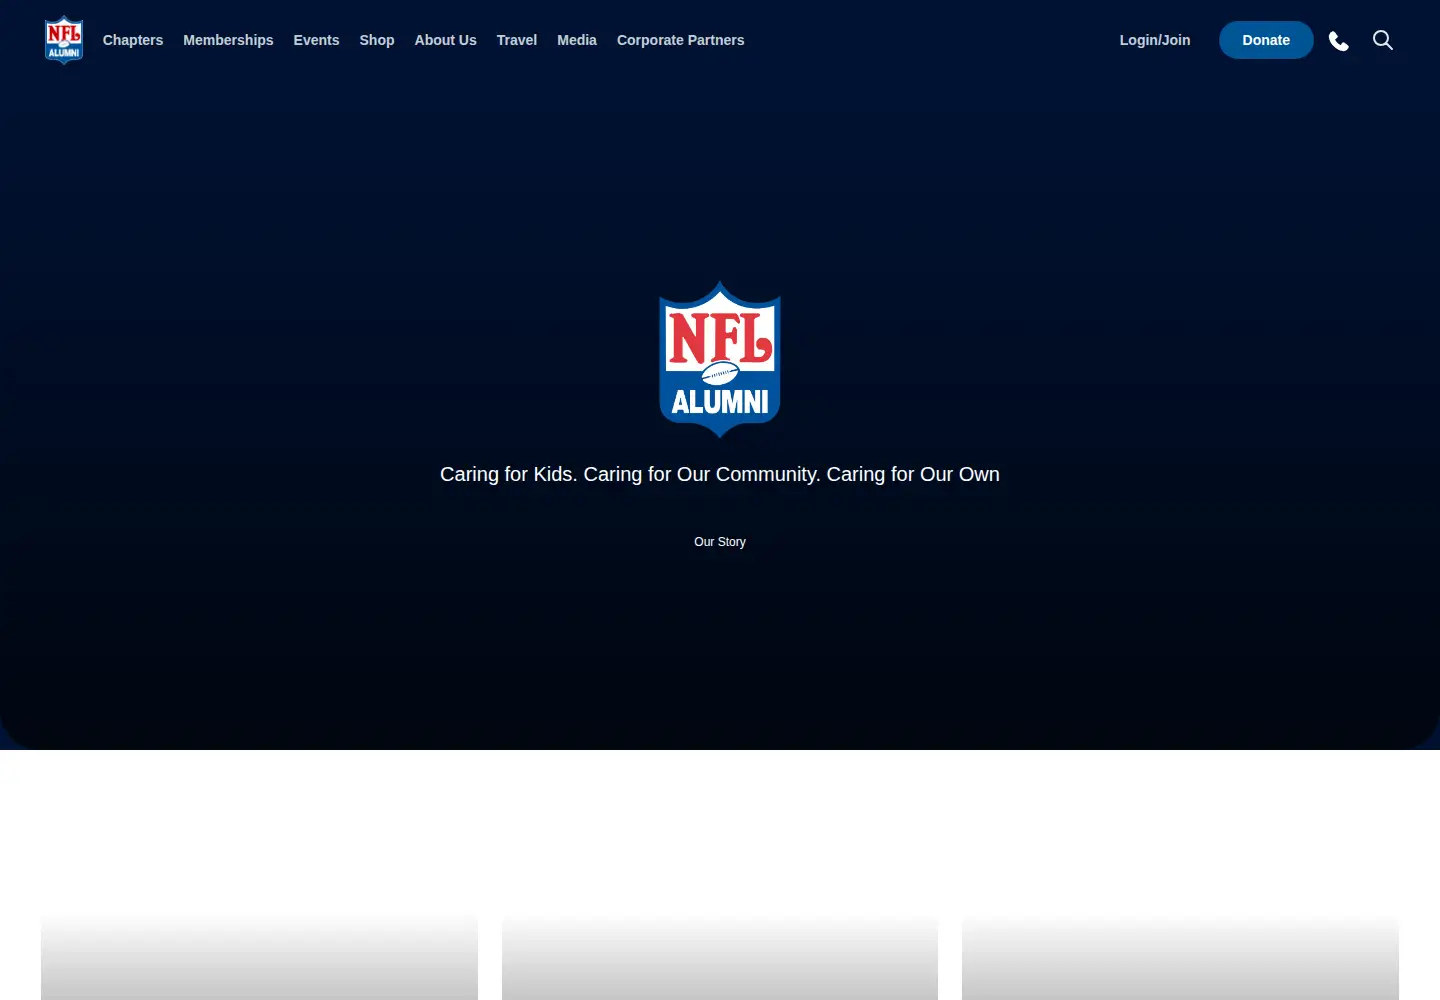Open the phone contact icon

1339,40
